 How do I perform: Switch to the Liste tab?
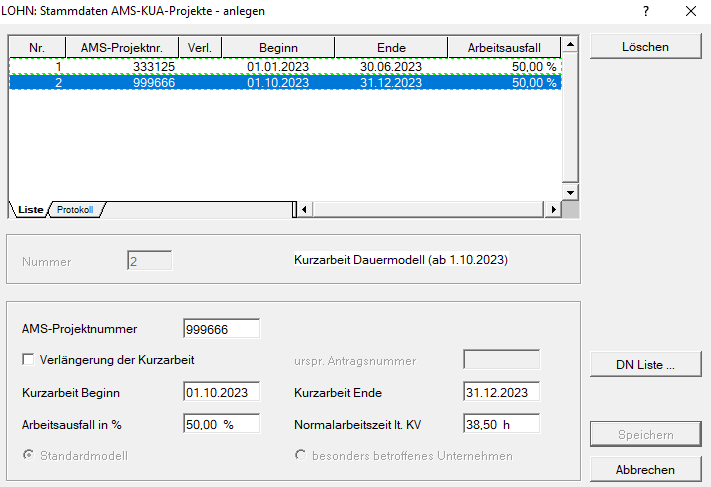pyautogui.click(x=30, y=210)
